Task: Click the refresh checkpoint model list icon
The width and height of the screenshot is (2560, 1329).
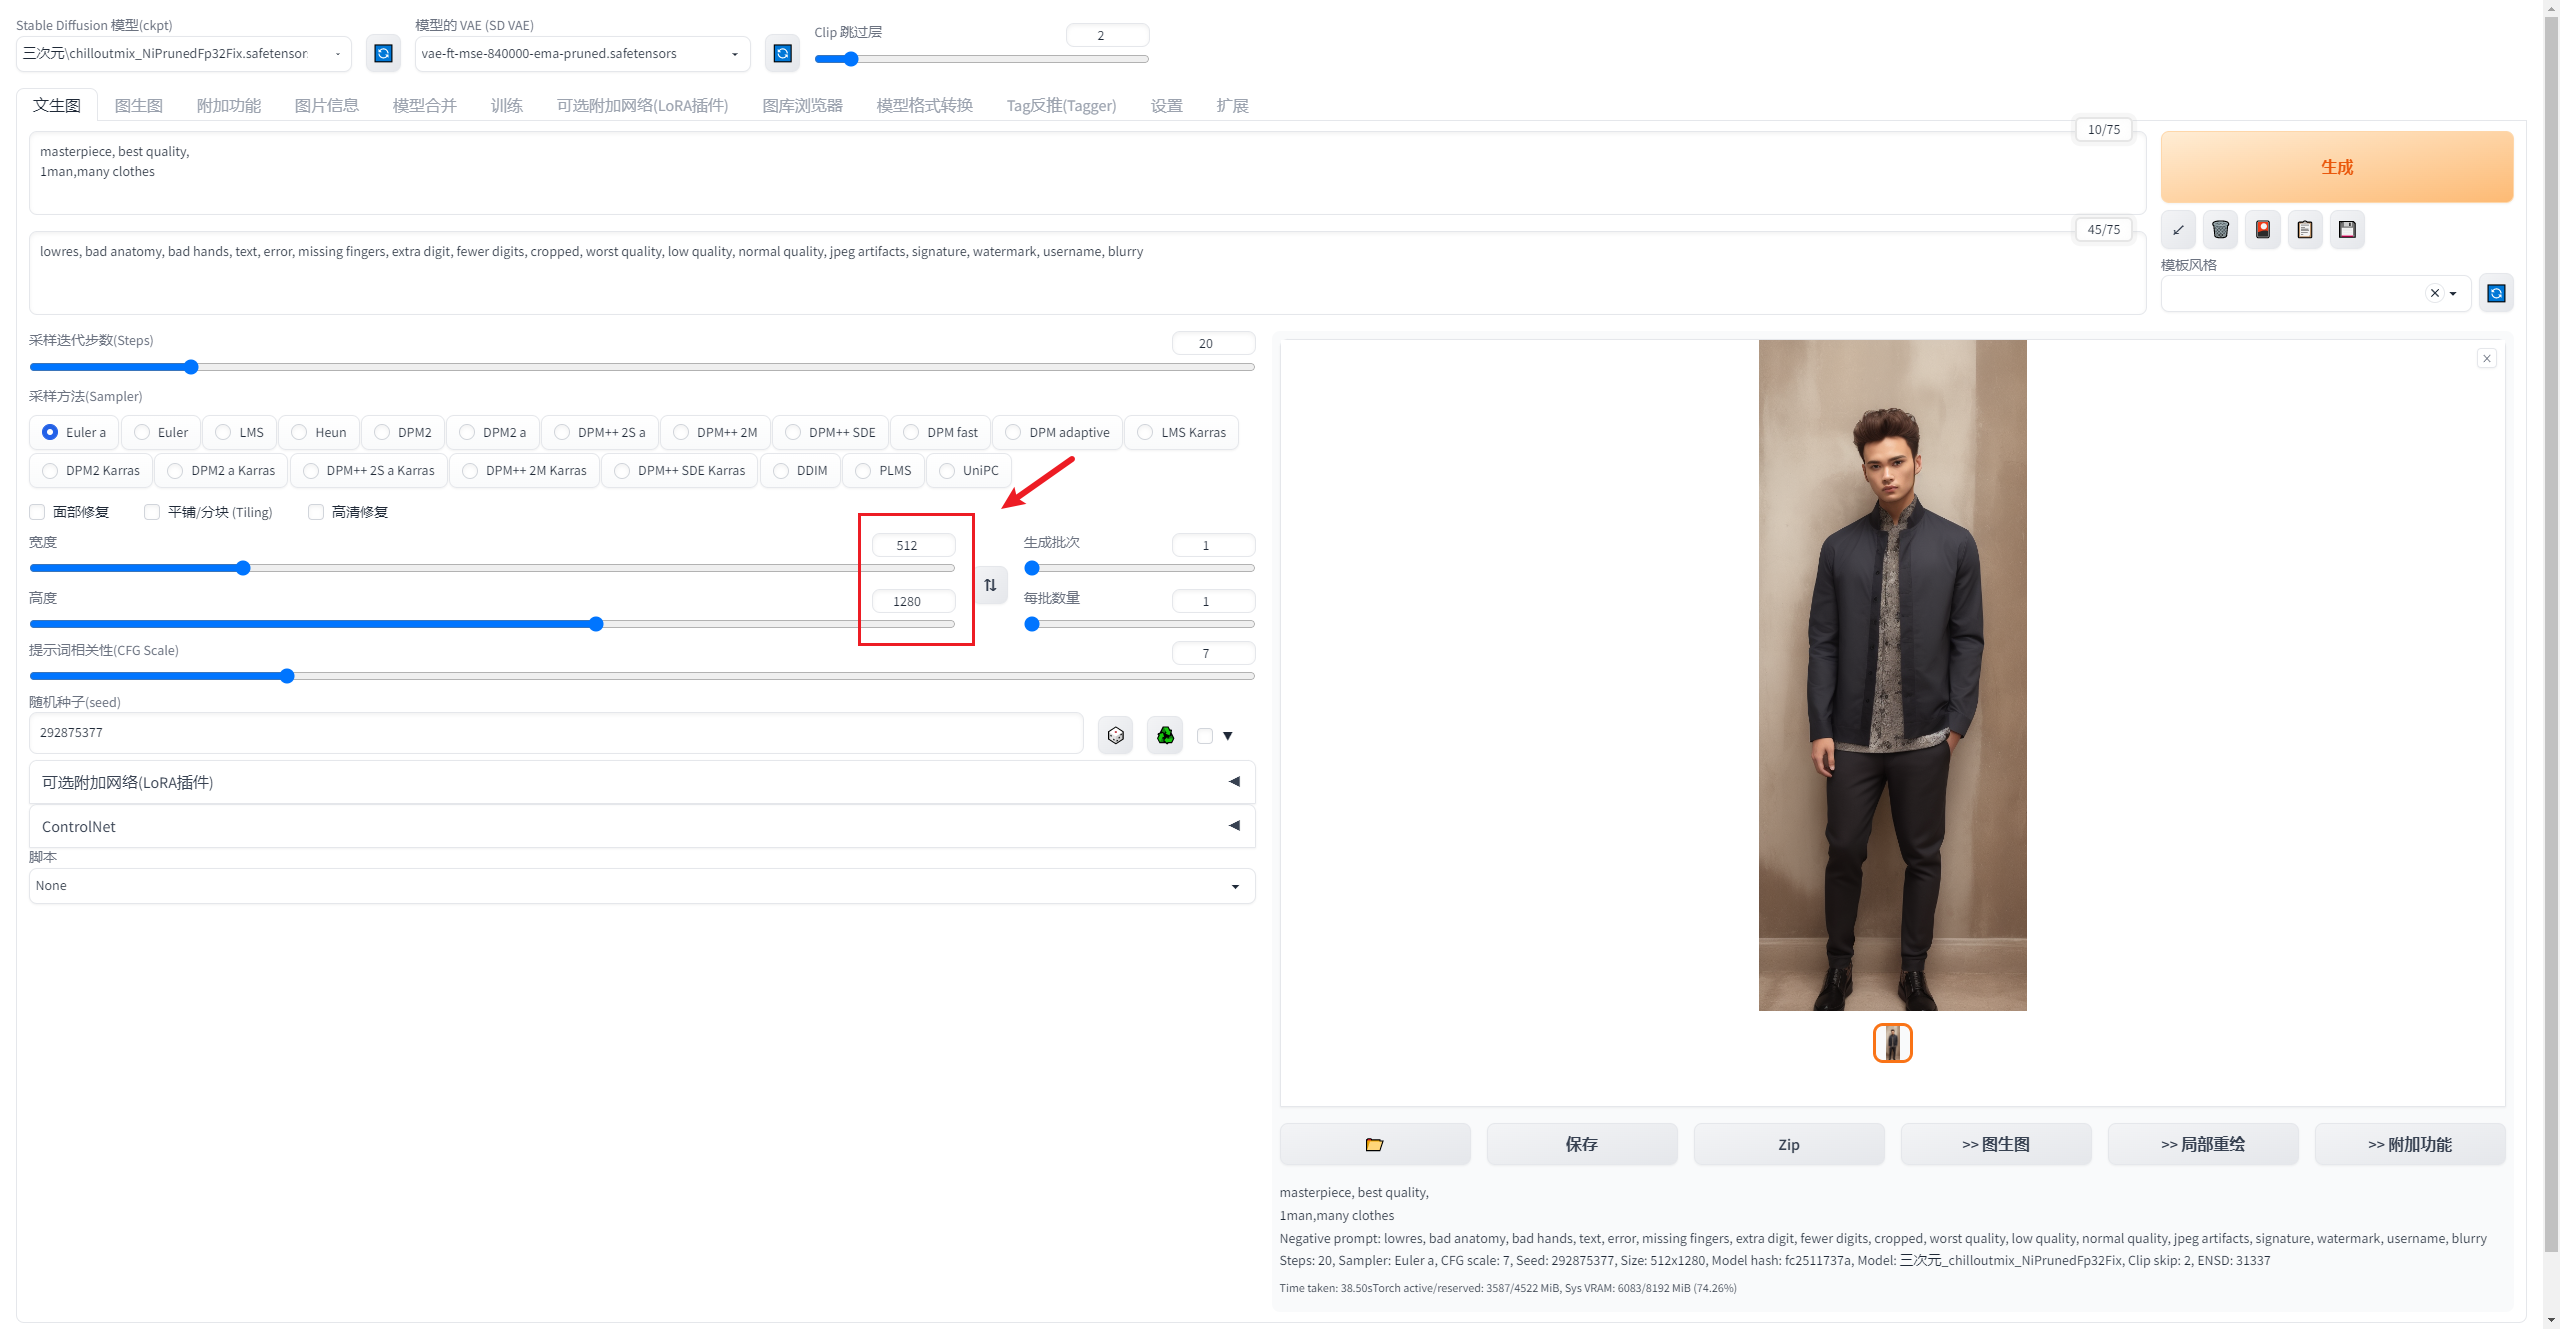Action: pyautogui.click(x=383, y=53)
